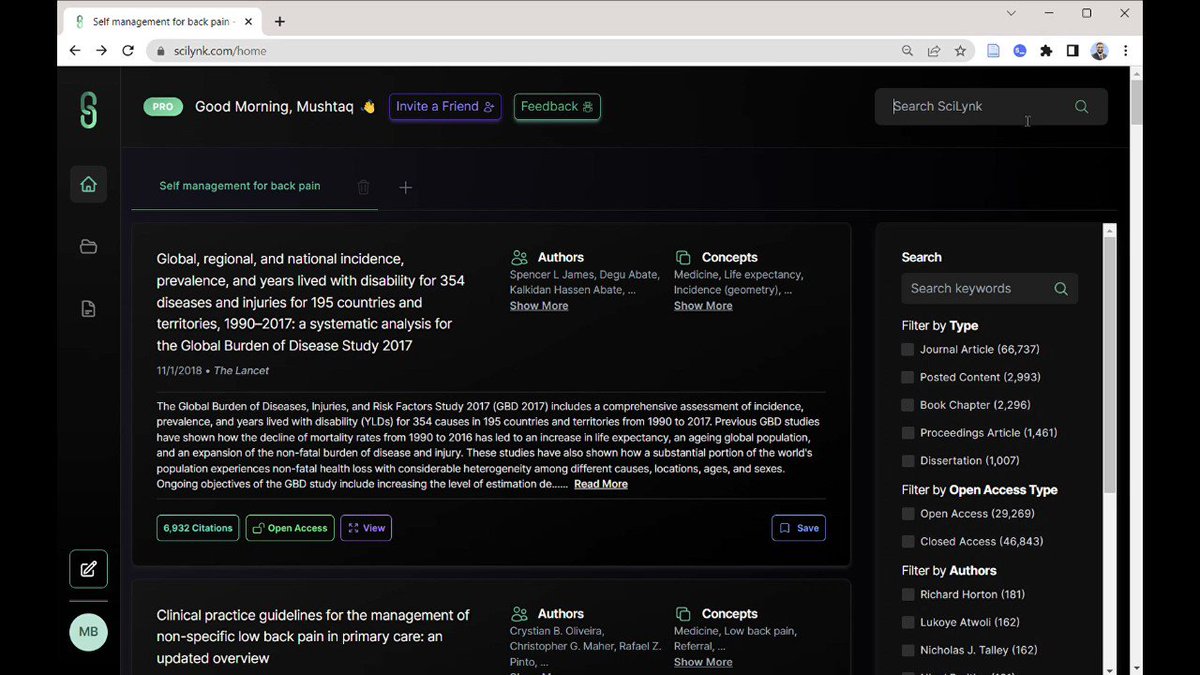Filter by author Richard Horton
This screenshot has height=675, width=1200.
coord(908,595)
